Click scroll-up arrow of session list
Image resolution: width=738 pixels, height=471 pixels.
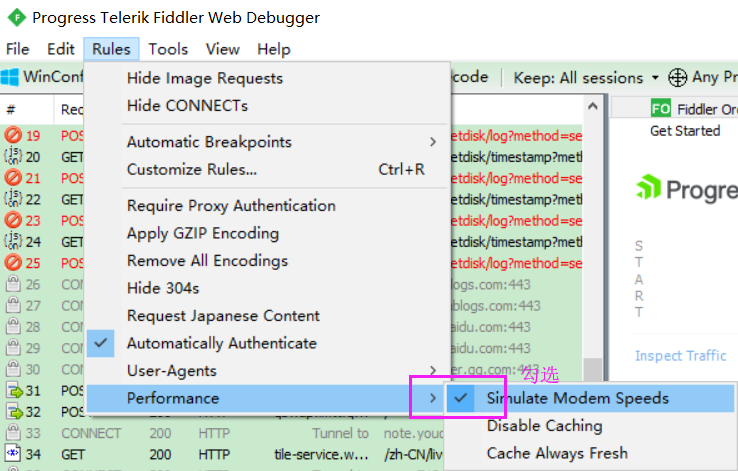(593, 106)
